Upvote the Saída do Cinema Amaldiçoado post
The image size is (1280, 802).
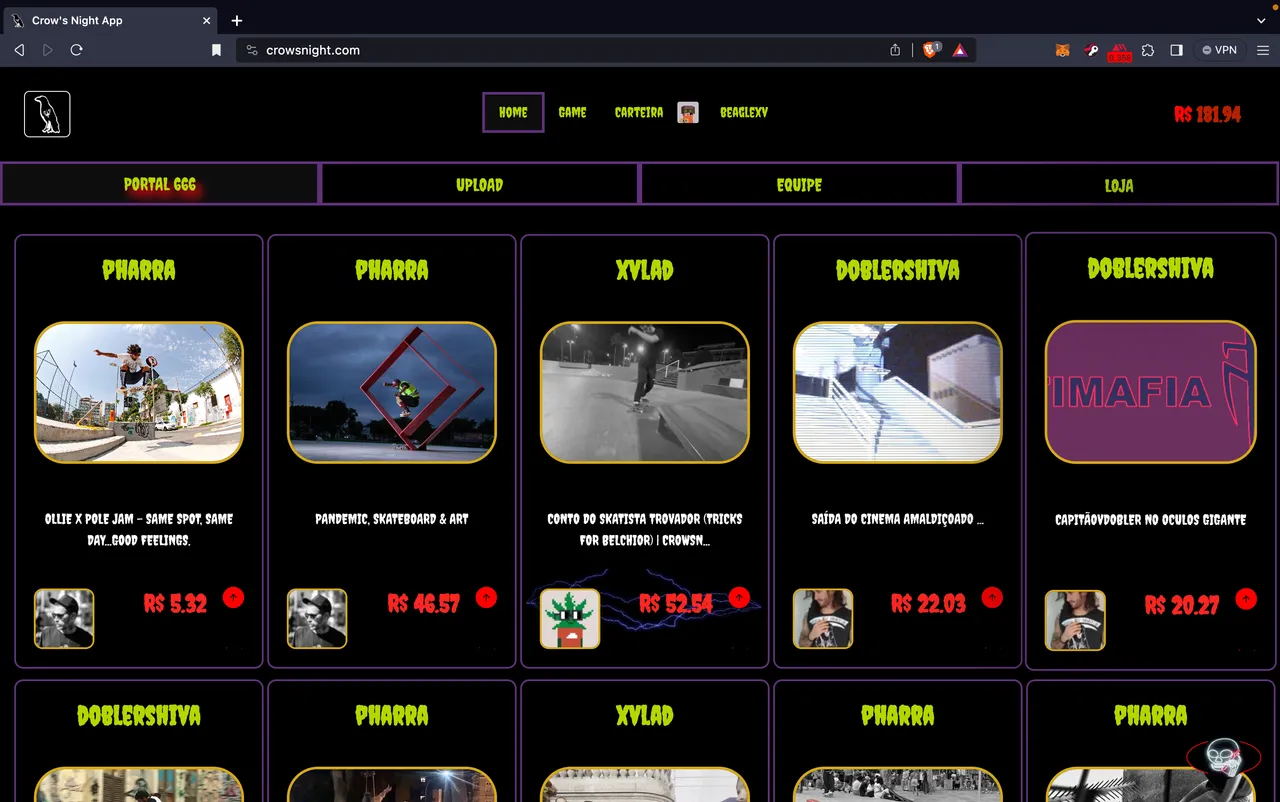tap(992, 597)
